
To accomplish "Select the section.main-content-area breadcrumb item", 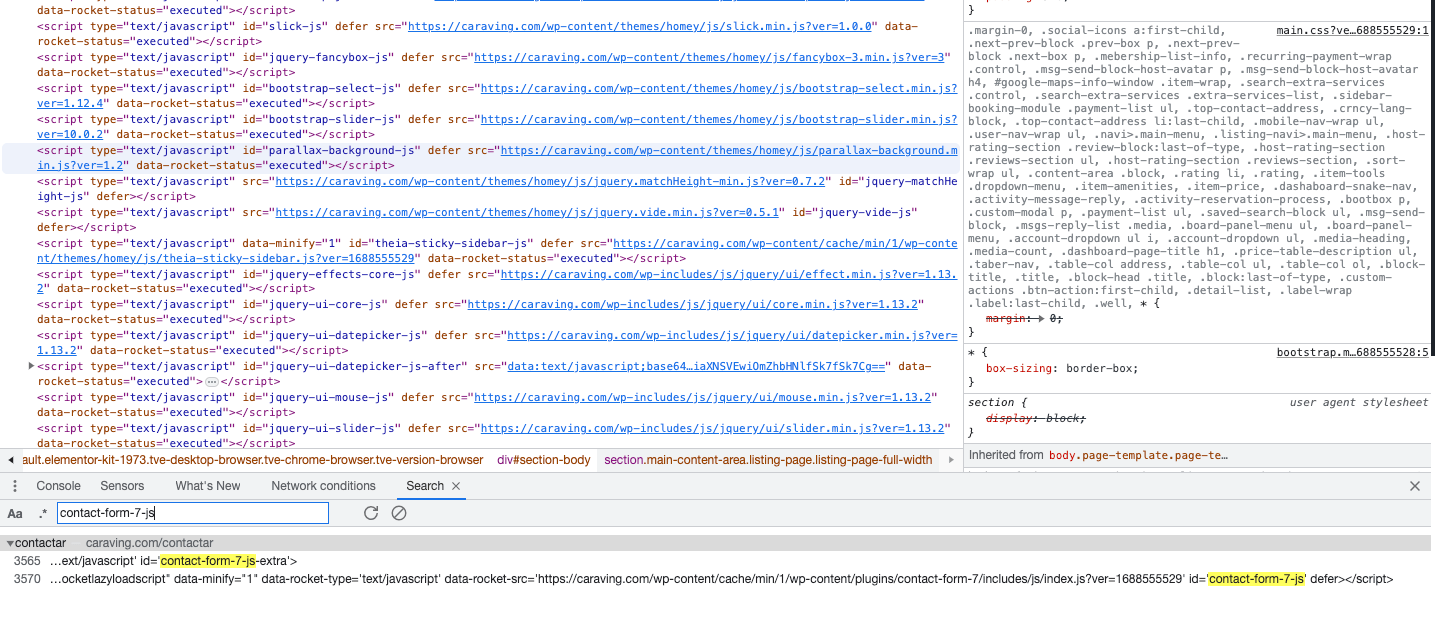I will pos(768,460).
